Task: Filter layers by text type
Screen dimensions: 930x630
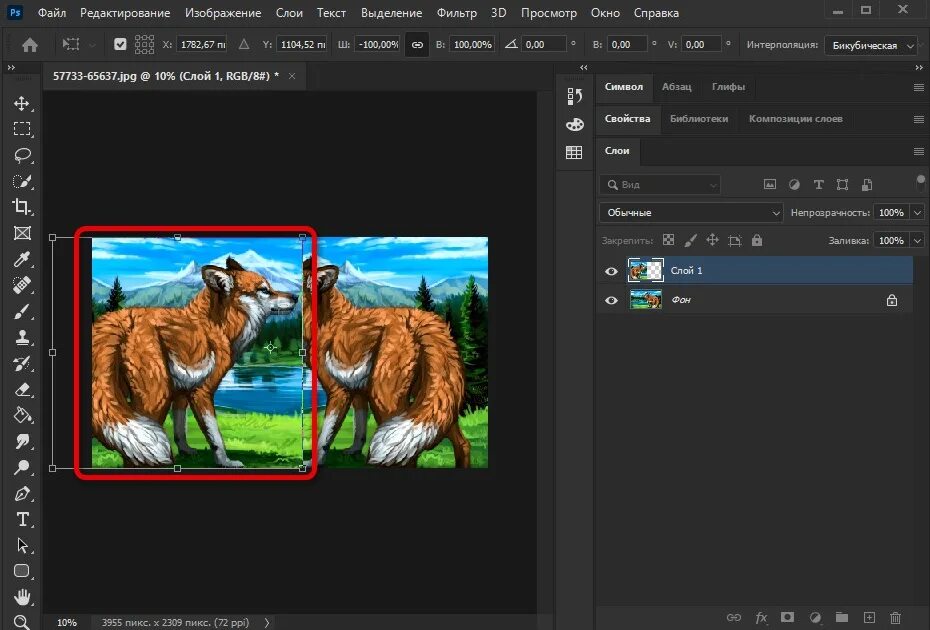Action: point(818,184)
